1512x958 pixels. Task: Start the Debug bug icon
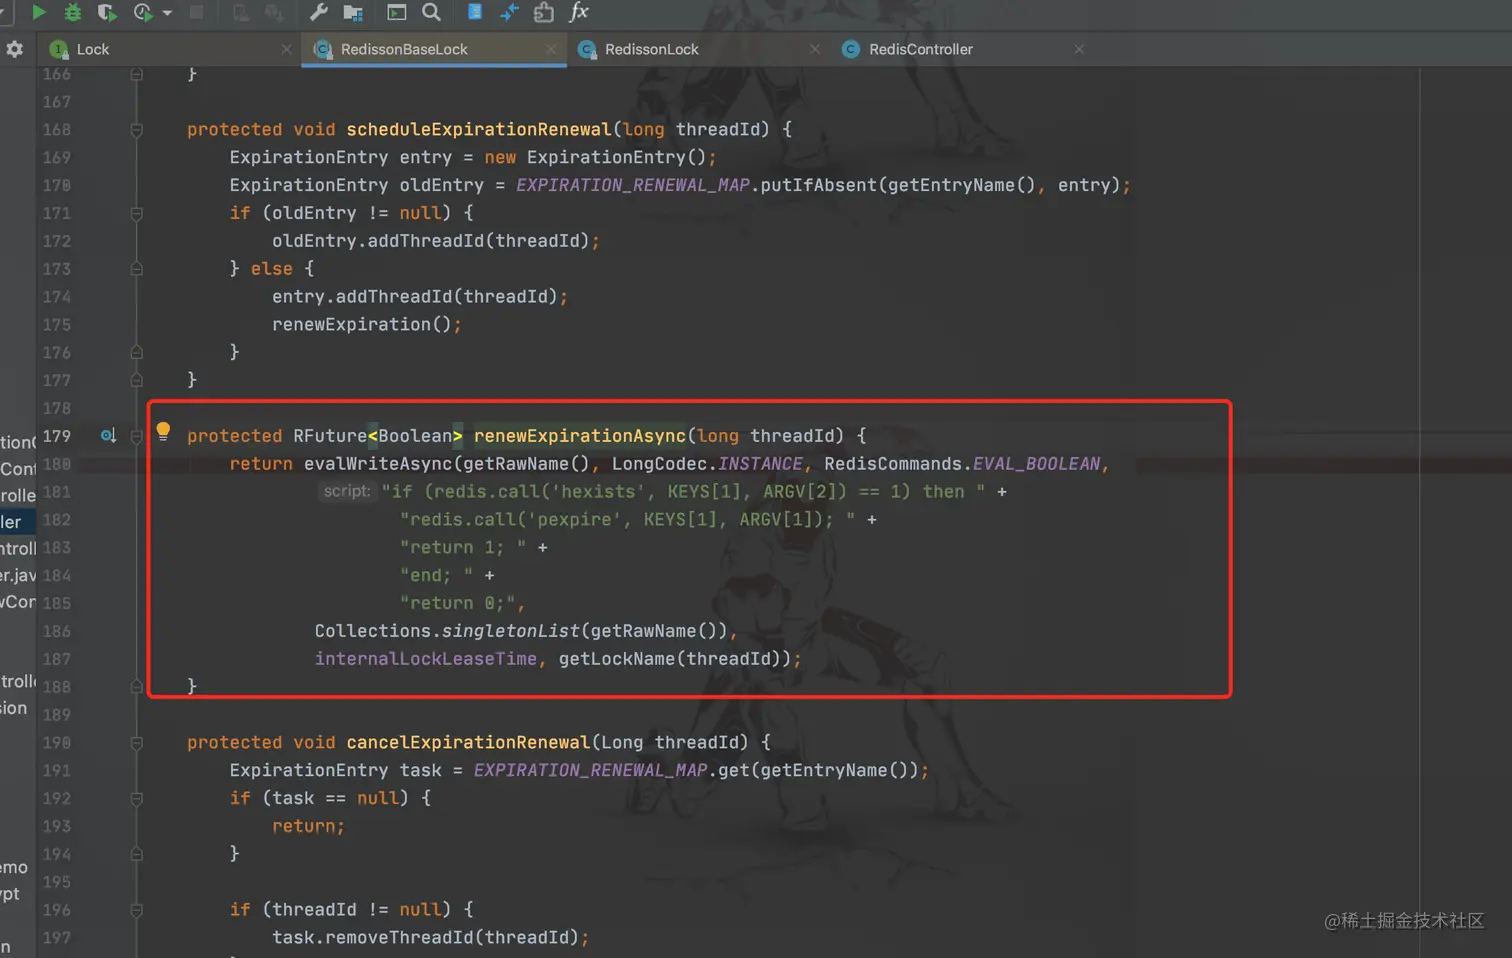click(72, 12)
